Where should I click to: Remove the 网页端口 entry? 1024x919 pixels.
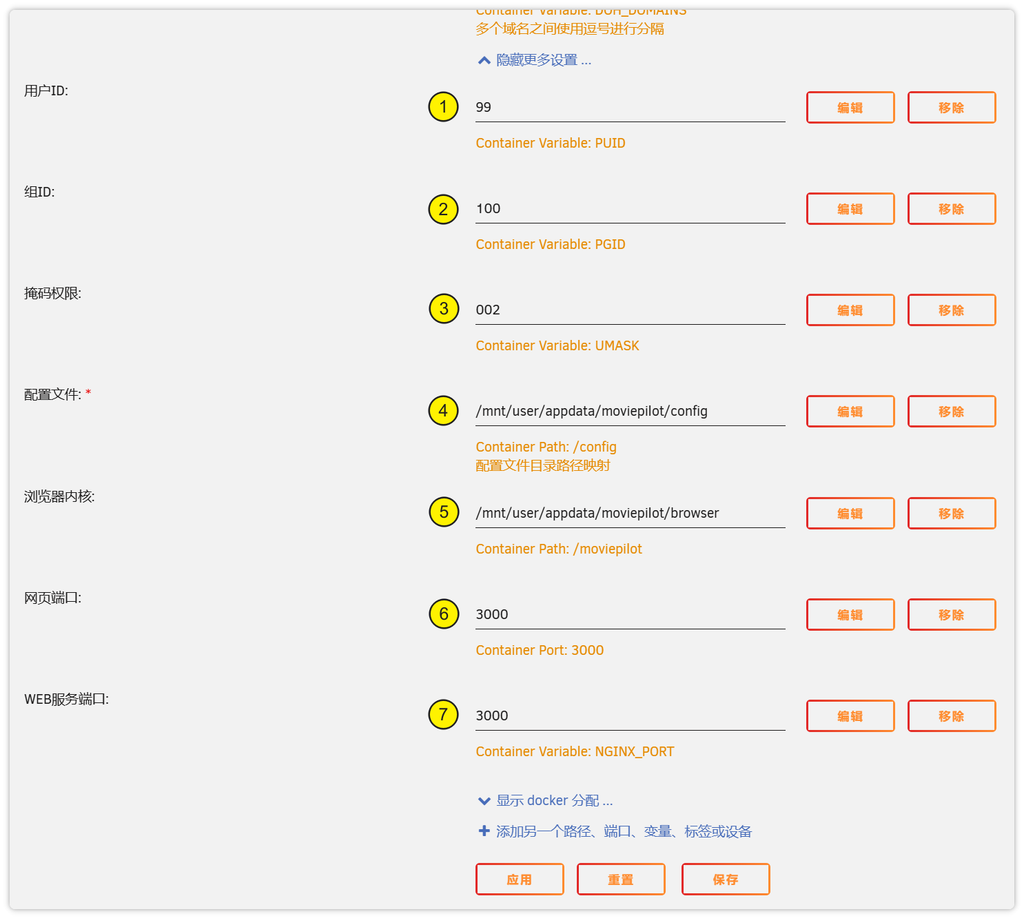pos(951,615)
